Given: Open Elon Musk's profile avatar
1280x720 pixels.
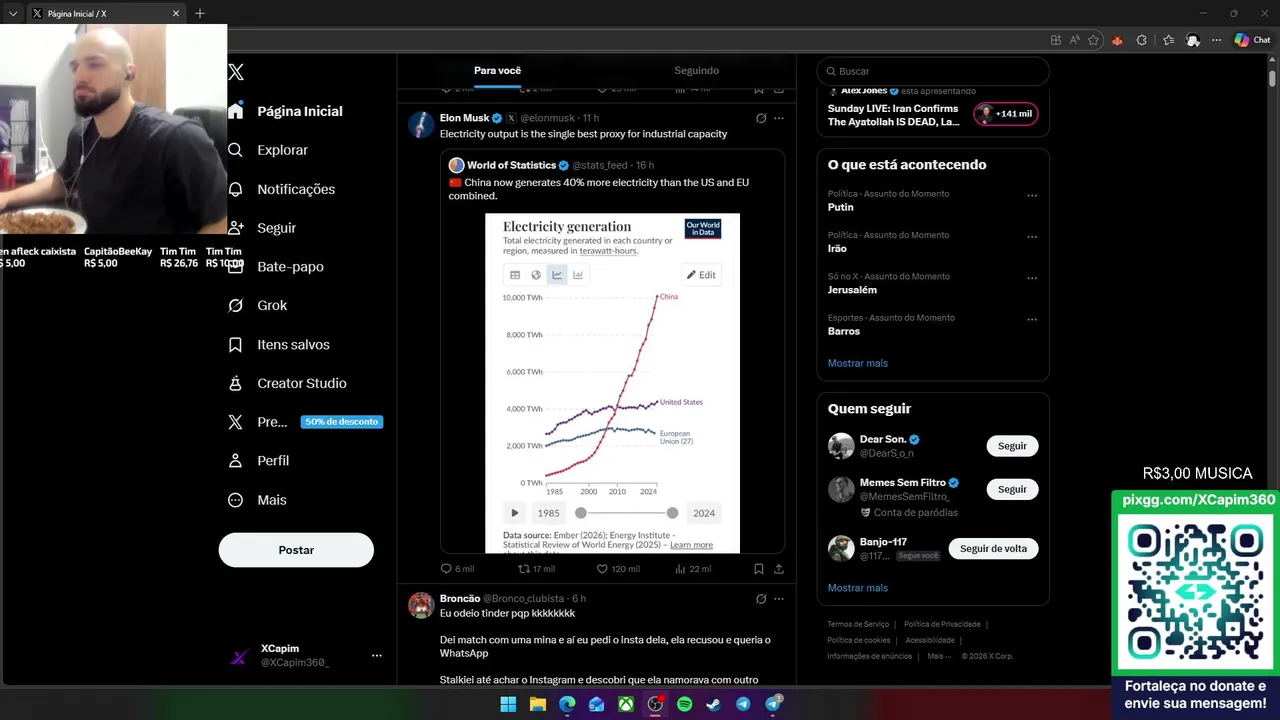Looking at the screenshot, I should click(421, 125).
